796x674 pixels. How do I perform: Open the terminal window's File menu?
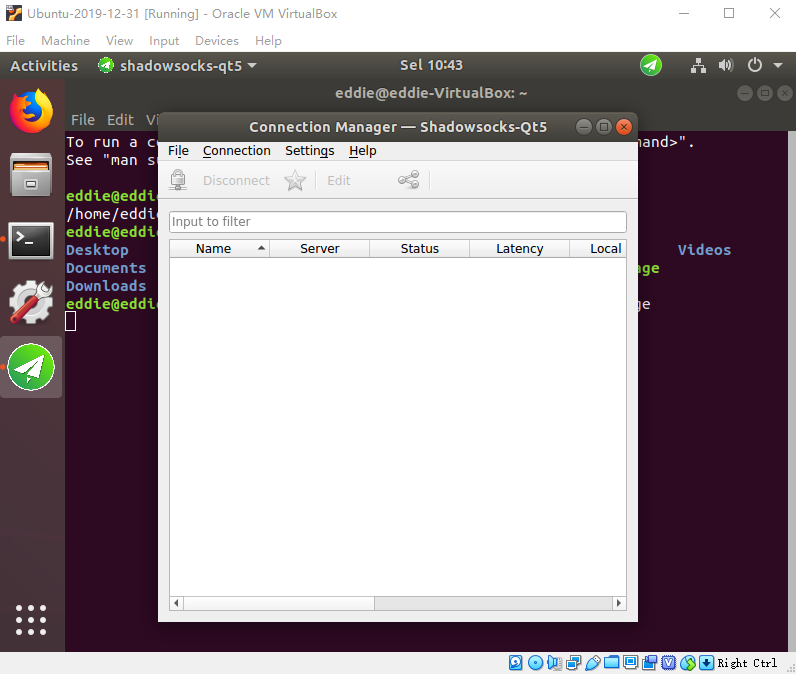point(83,120)
